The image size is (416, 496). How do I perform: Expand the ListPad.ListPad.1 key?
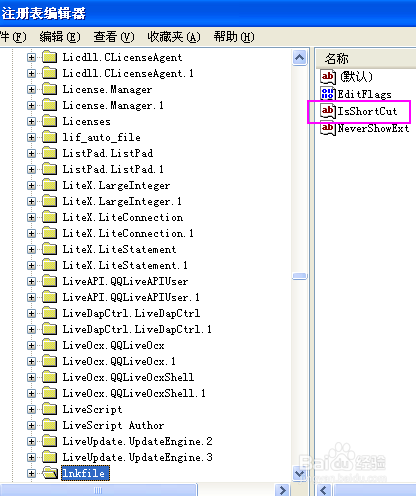31,169
